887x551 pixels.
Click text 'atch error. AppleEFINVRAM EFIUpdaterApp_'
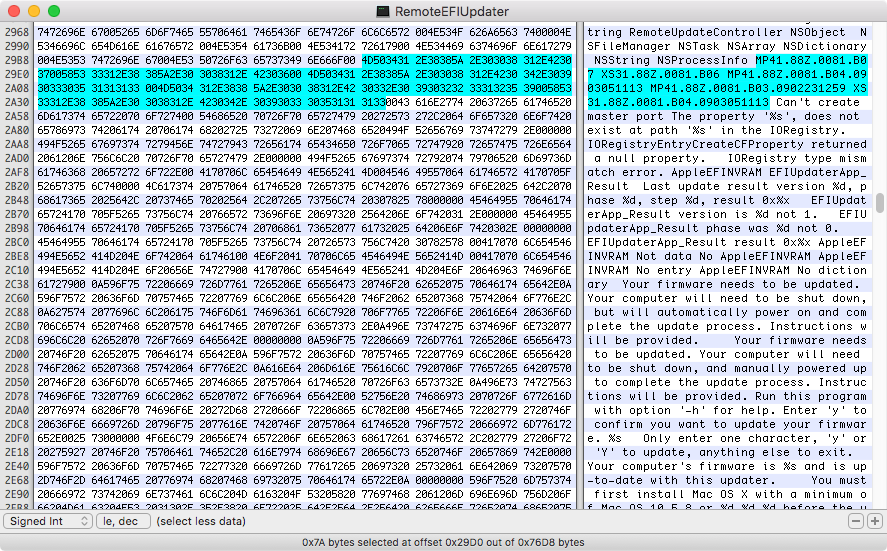pos(726,172)
